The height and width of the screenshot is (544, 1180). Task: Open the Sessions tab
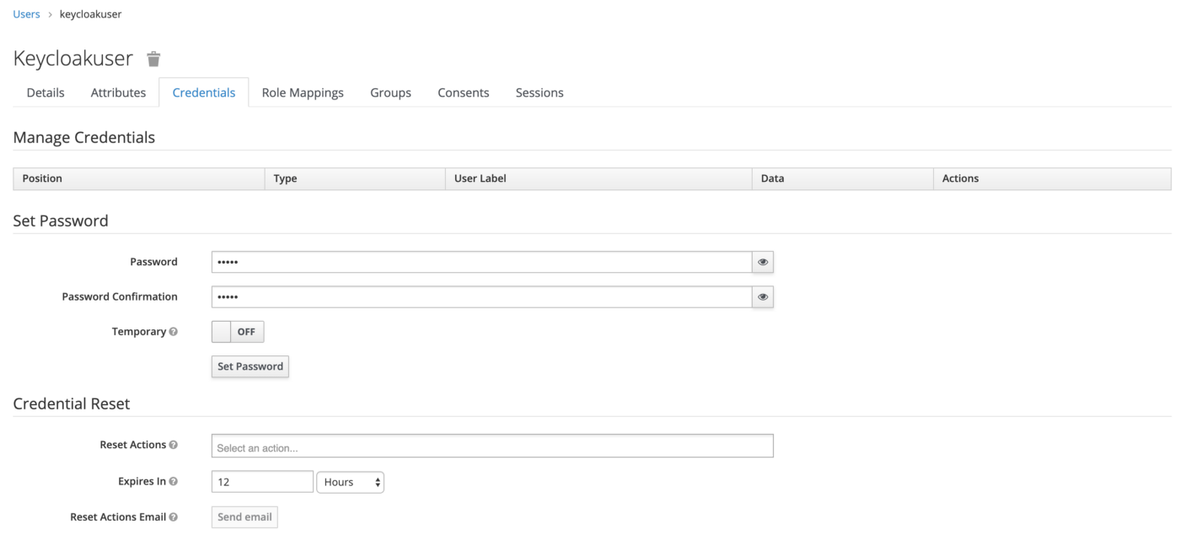[540, 93]
